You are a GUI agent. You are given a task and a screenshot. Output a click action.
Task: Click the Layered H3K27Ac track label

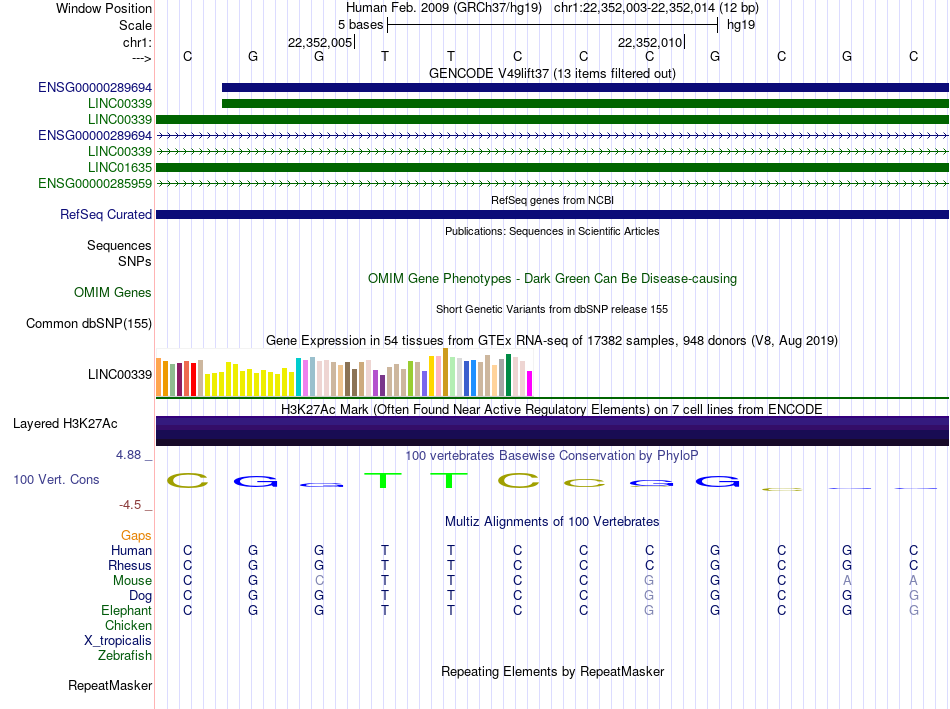coord(65,424)
